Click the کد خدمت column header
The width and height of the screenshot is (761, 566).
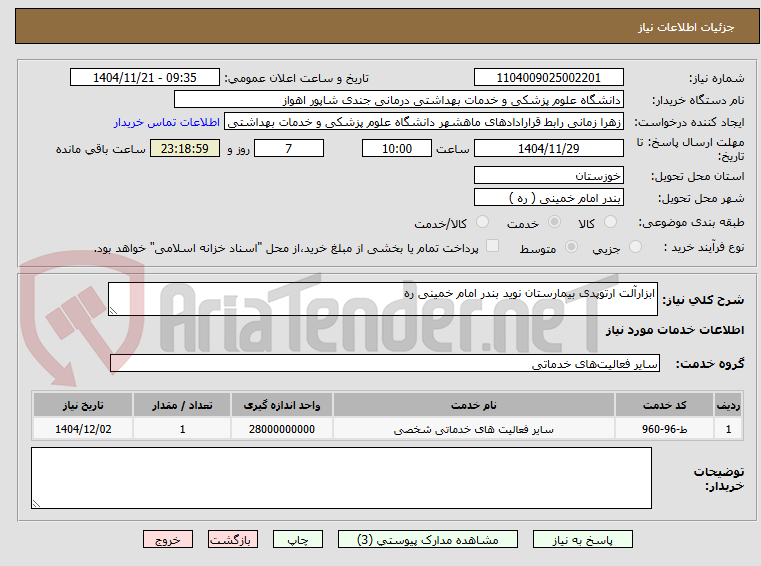coord(664,405)
